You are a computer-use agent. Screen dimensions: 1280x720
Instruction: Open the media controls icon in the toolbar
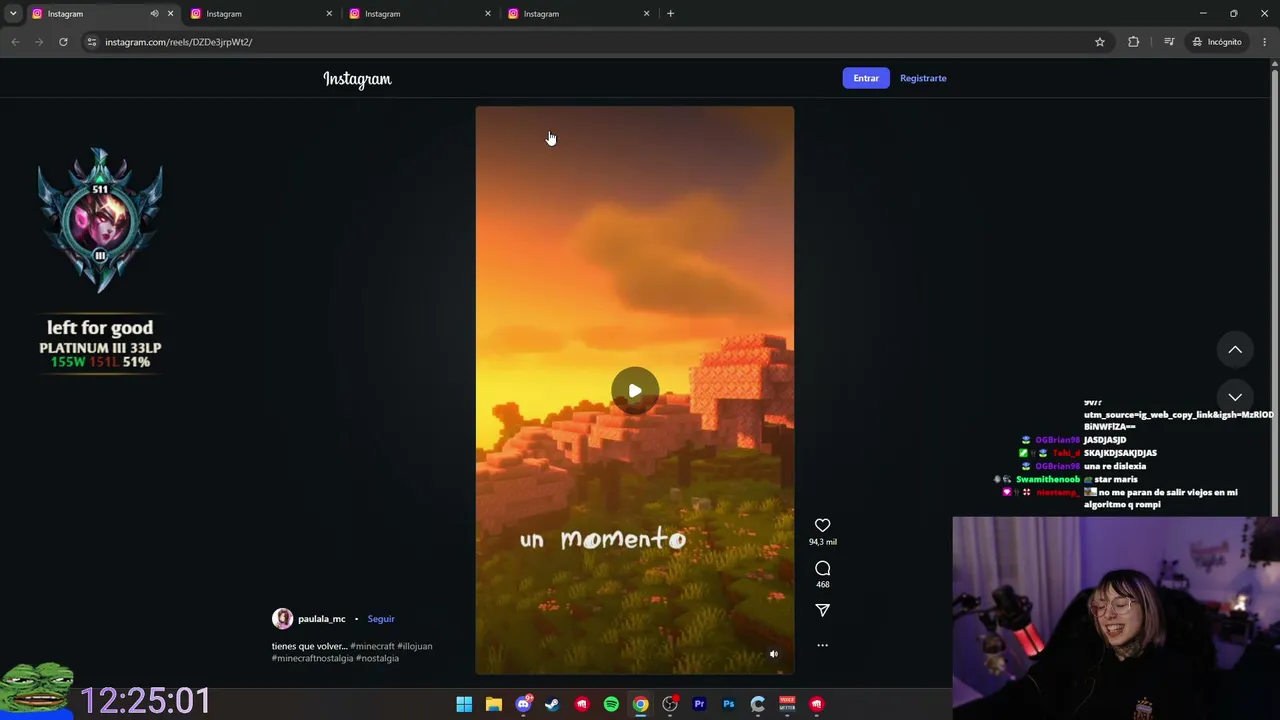(x=1168, y=42)
